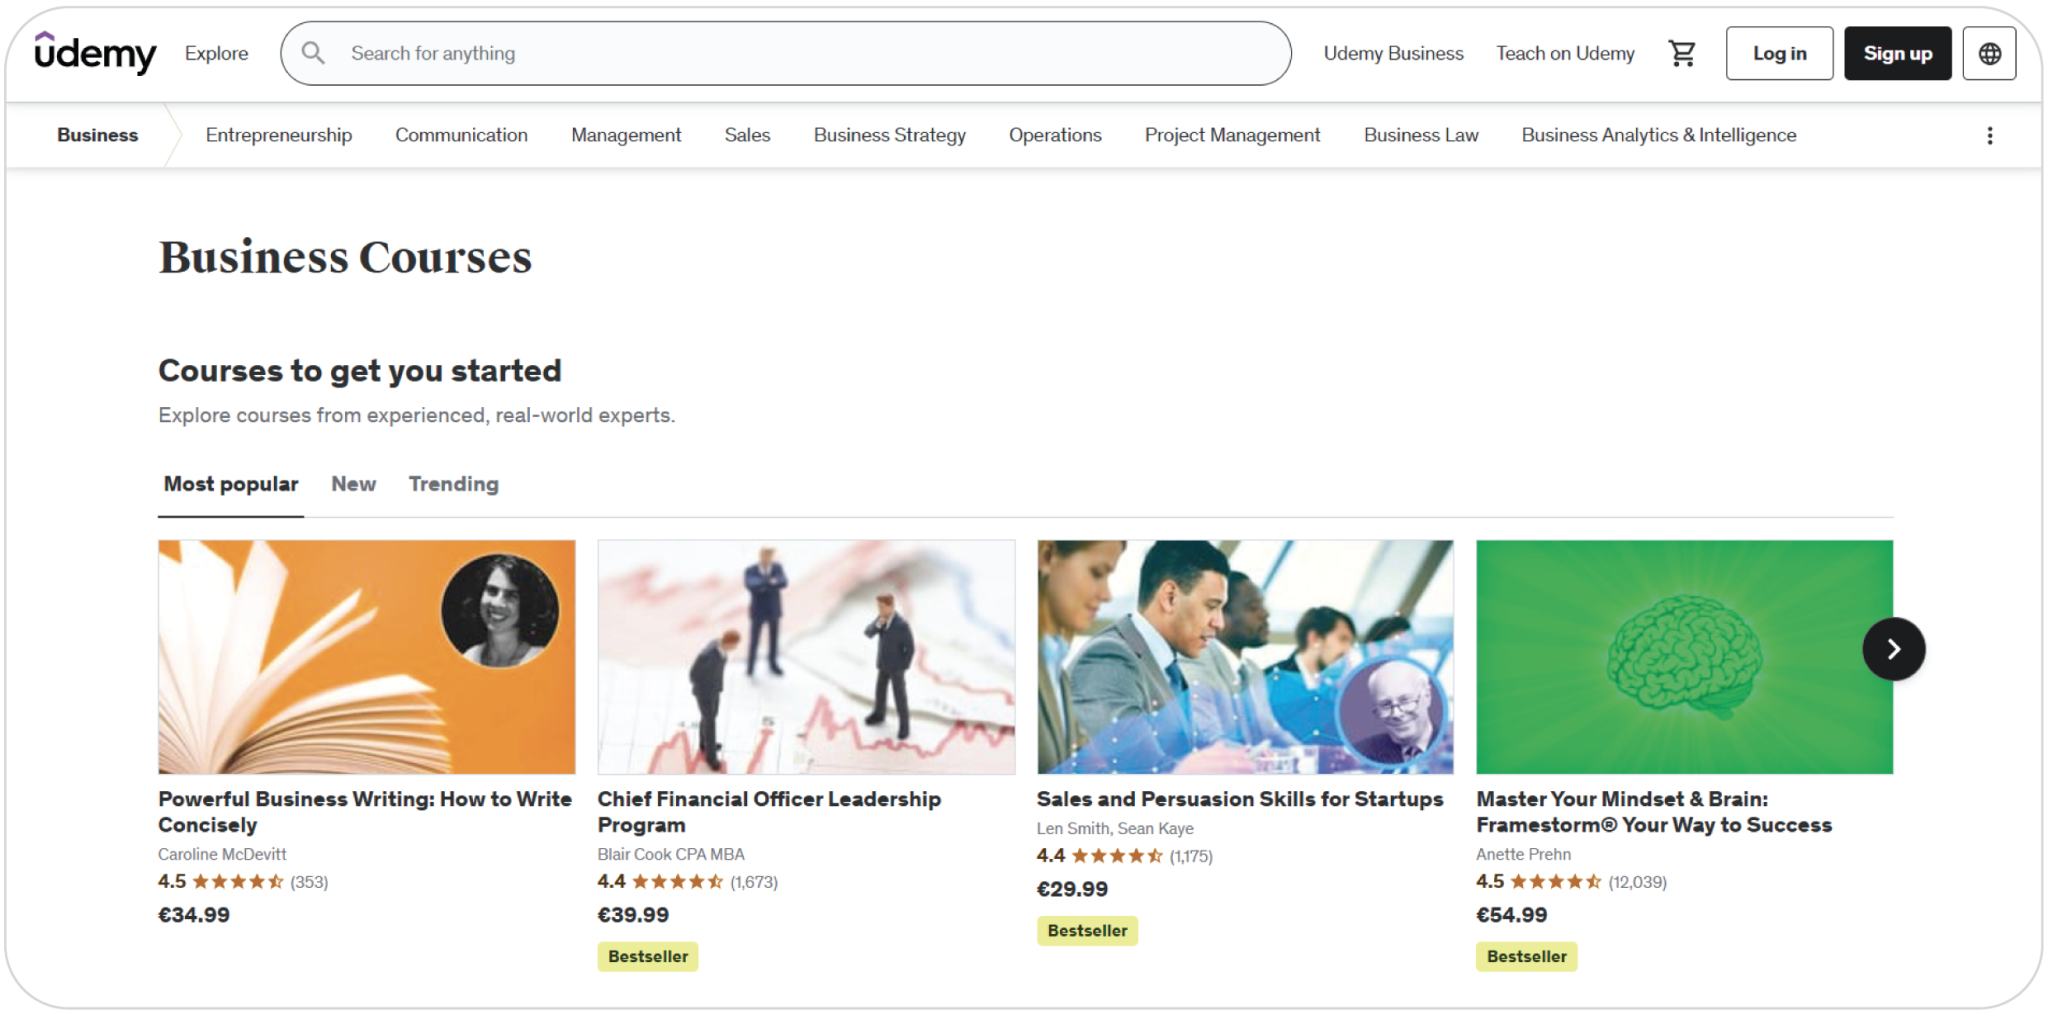Click the Sign up button
The height and width of the screenshot is (1015, 2048).
[x=1897, y=53]
